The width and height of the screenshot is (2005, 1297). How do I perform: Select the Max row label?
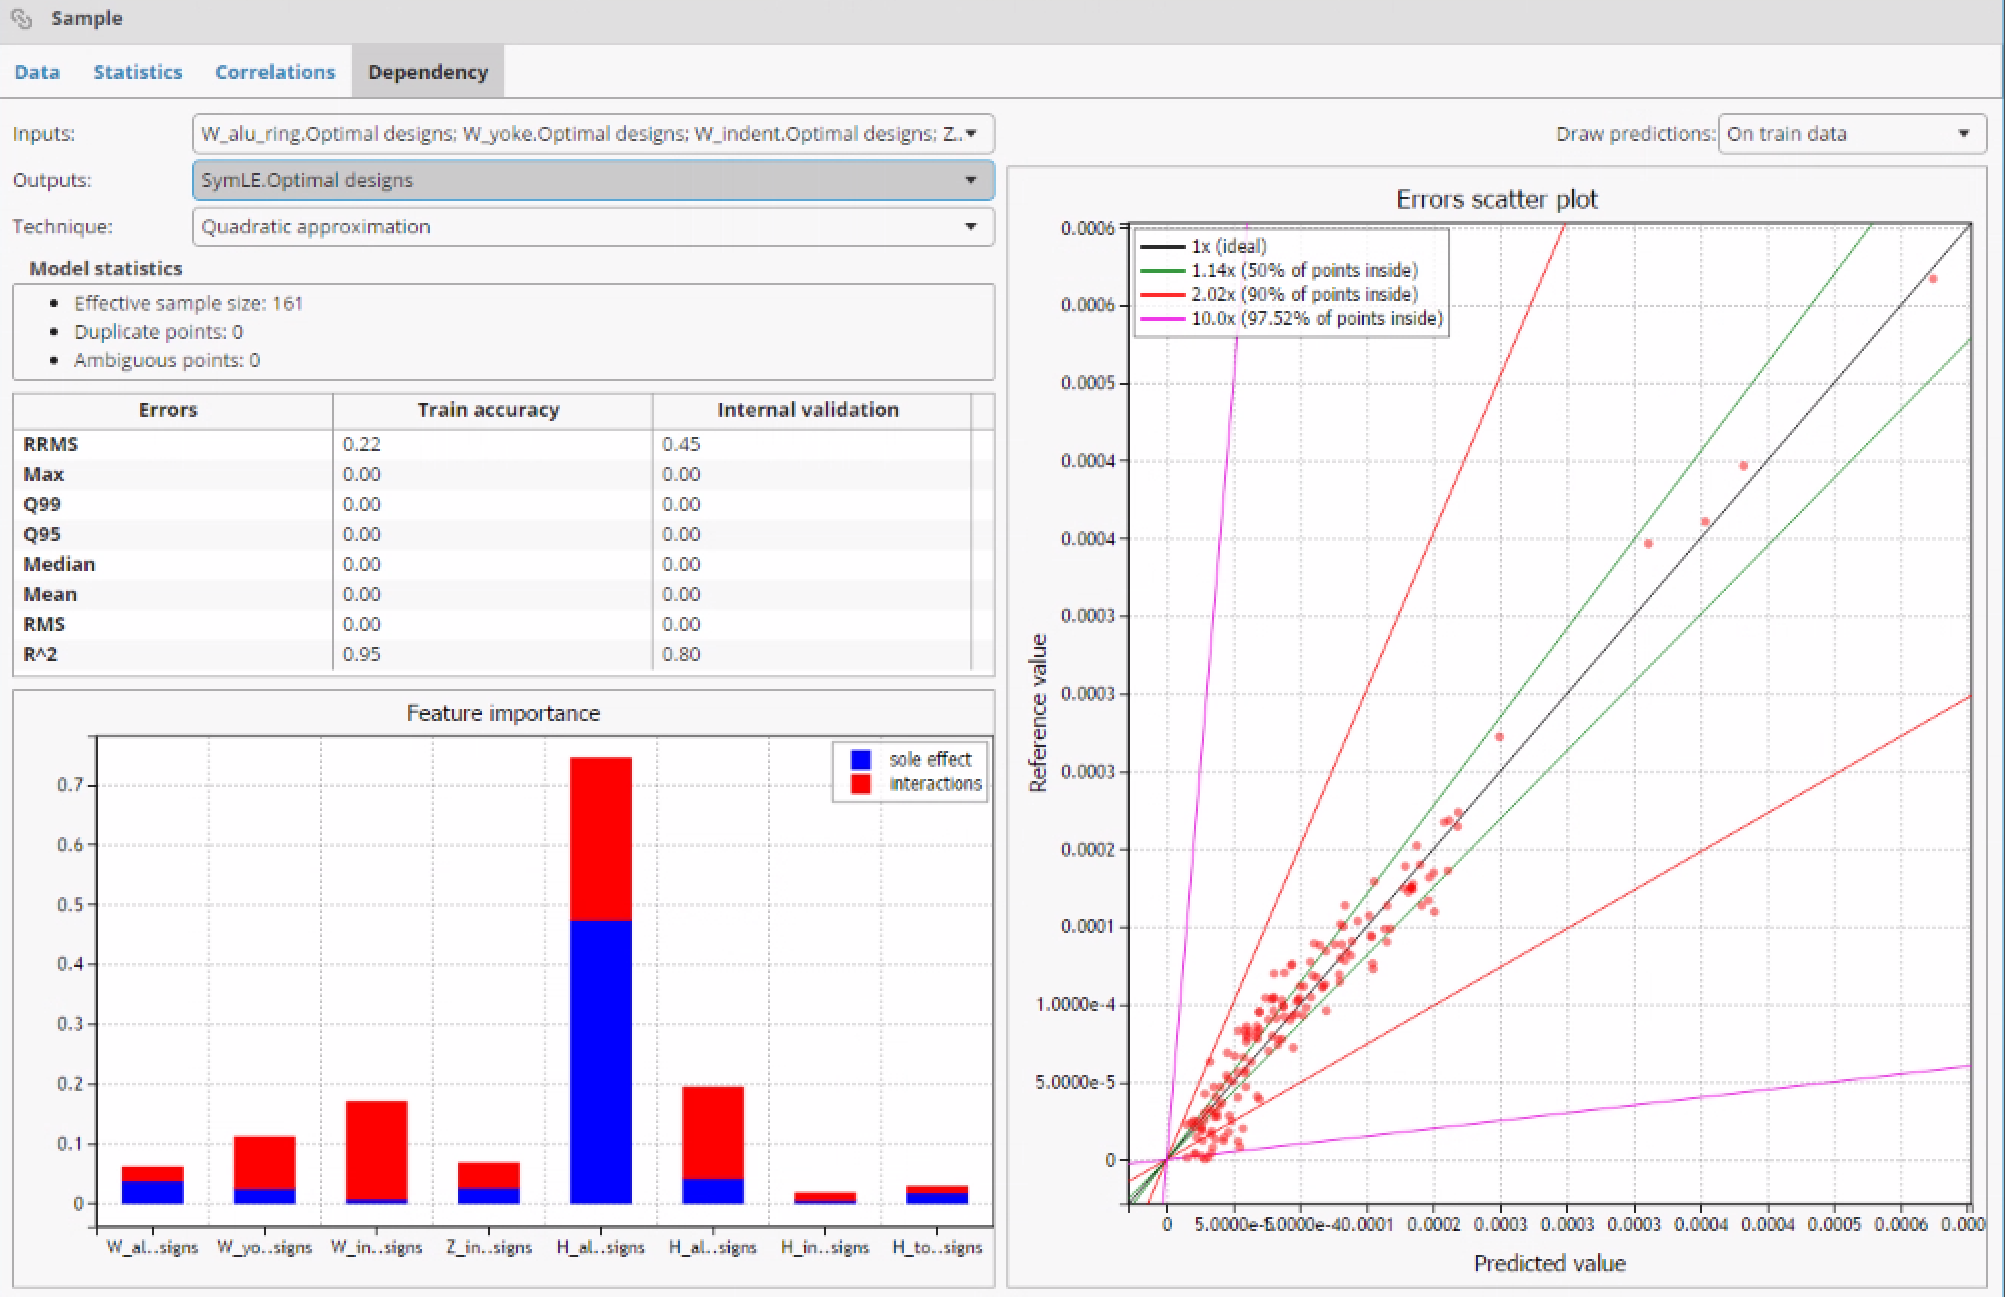pos(44,474)
